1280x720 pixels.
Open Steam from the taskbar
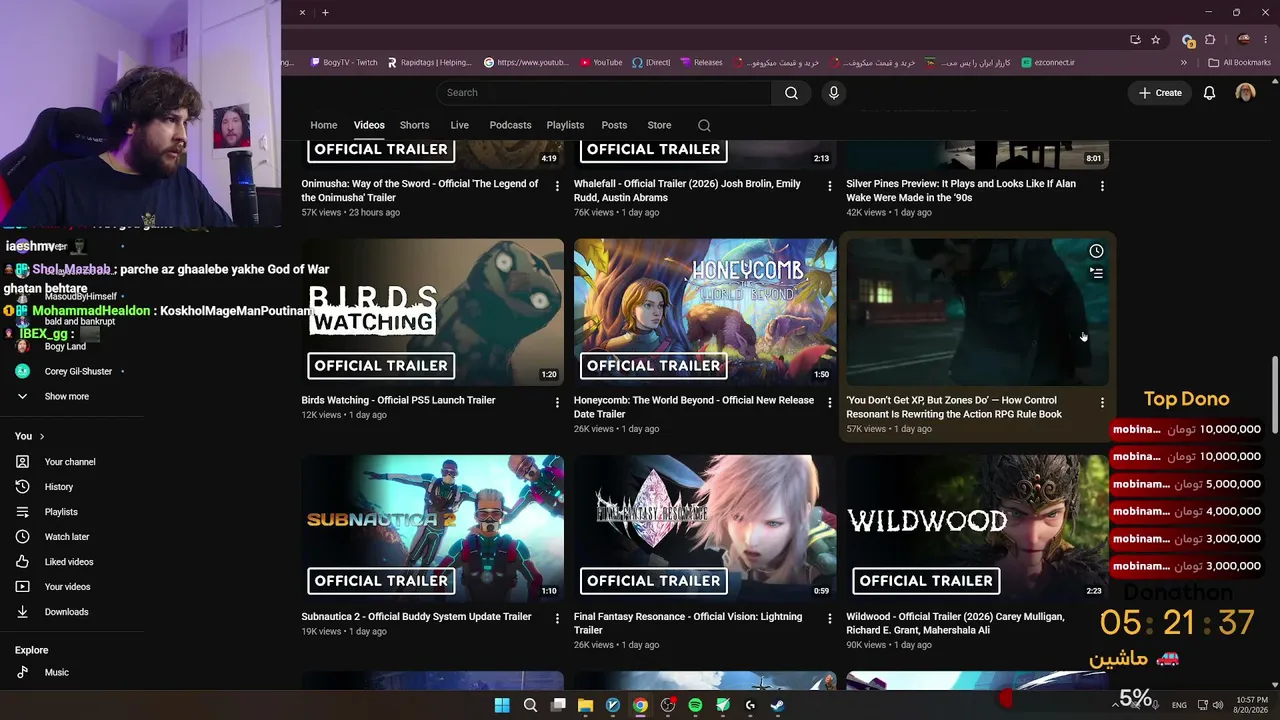click(x=777, y=705)
